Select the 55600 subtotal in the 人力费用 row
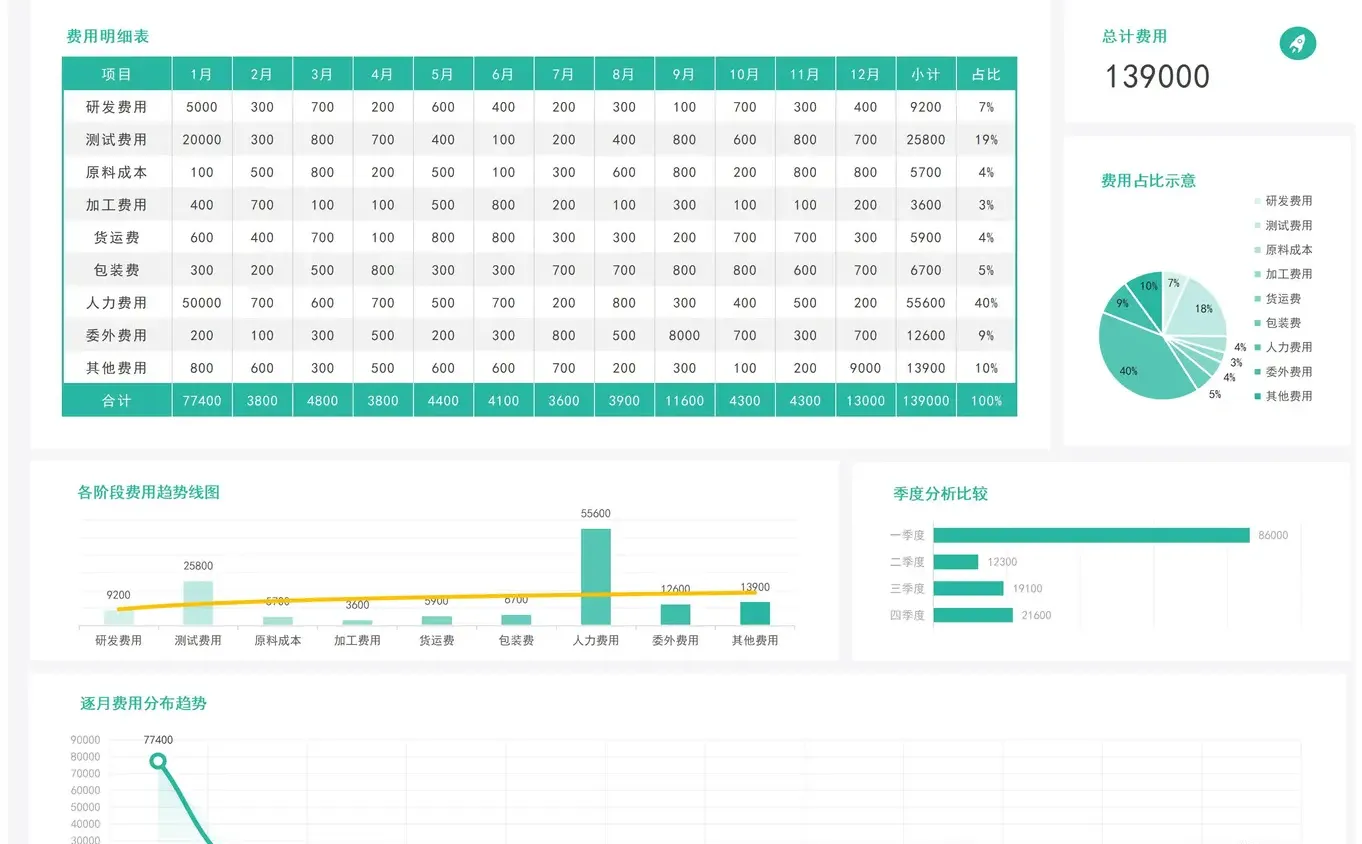 click(925, 303)
